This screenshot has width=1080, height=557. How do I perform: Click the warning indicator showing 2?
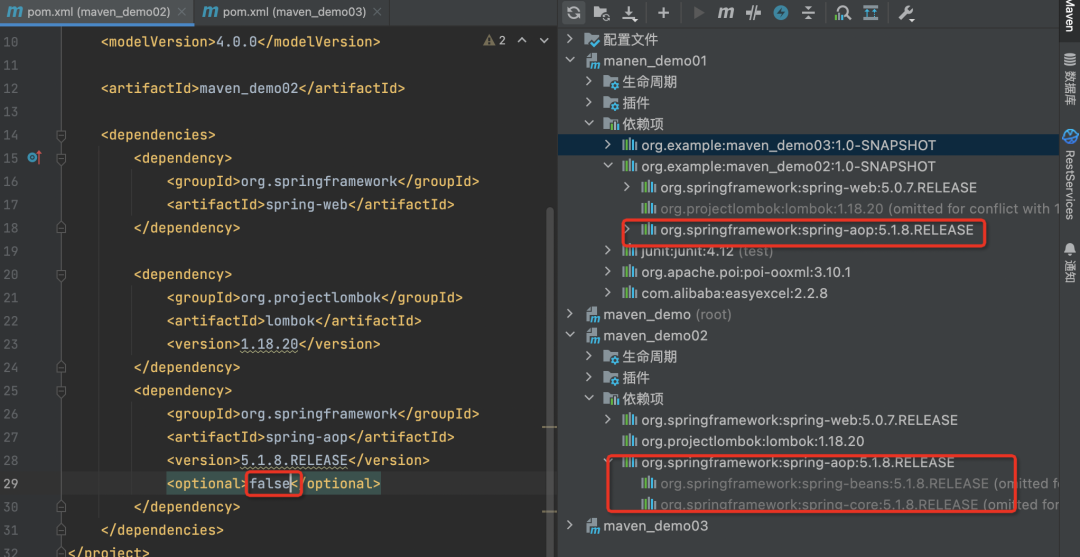pyautogui.click(x=495, y=41)
